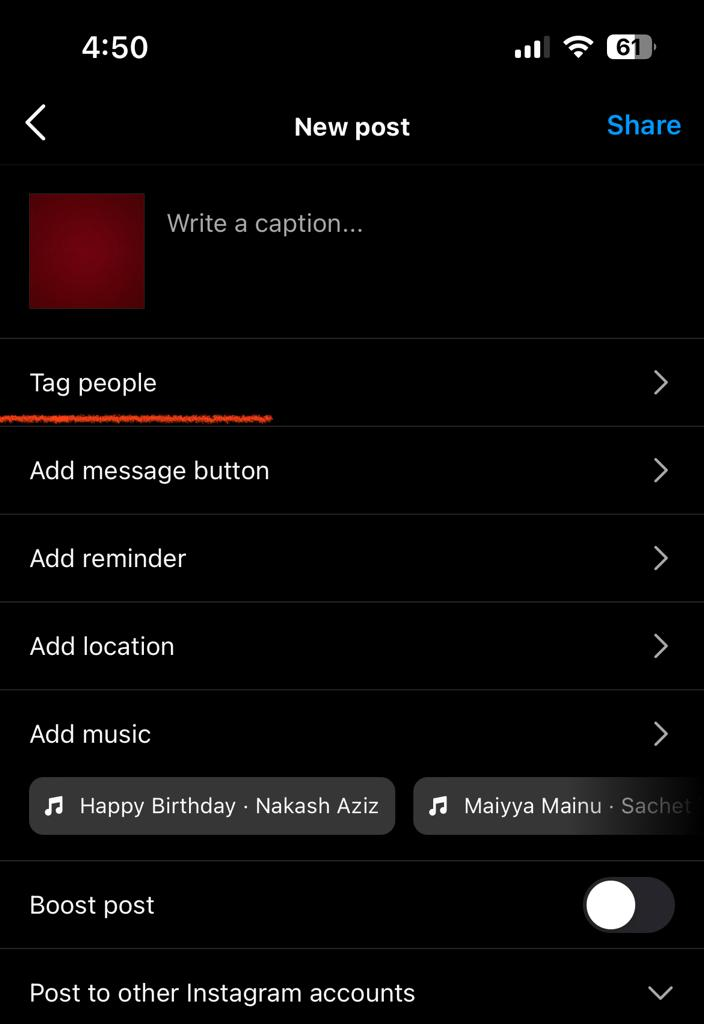Screen dimensions: 704x1024
Task: Select the Add location row
Action: (x=352, y=647)
